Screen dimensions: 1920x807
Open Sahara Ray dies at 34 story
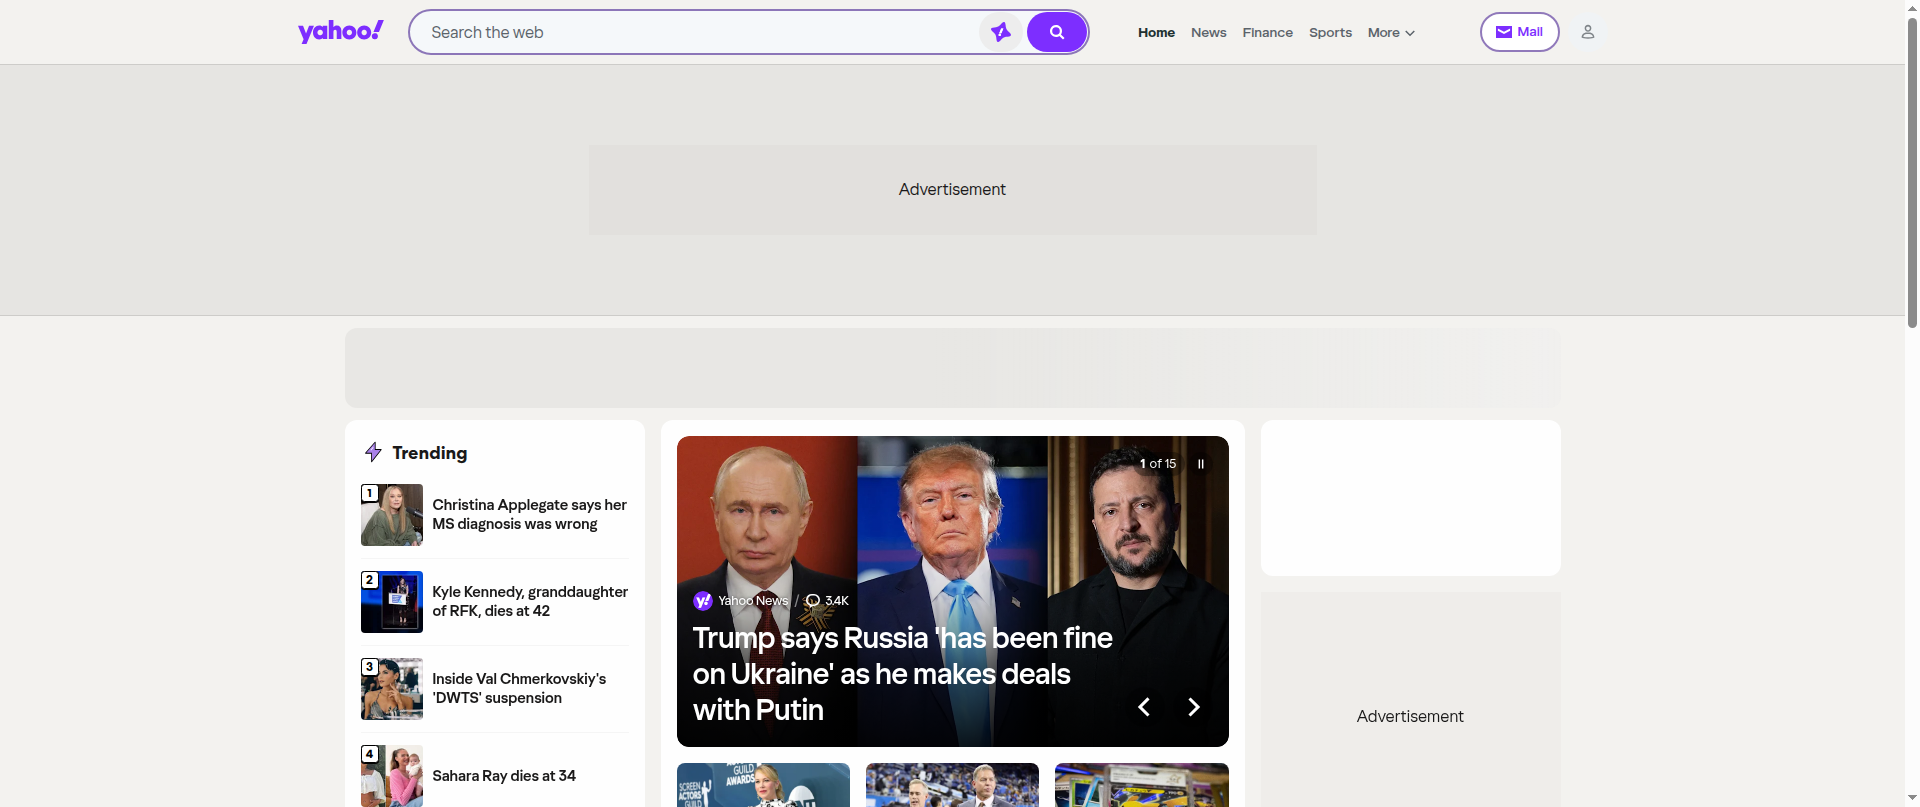coord(504,775)
